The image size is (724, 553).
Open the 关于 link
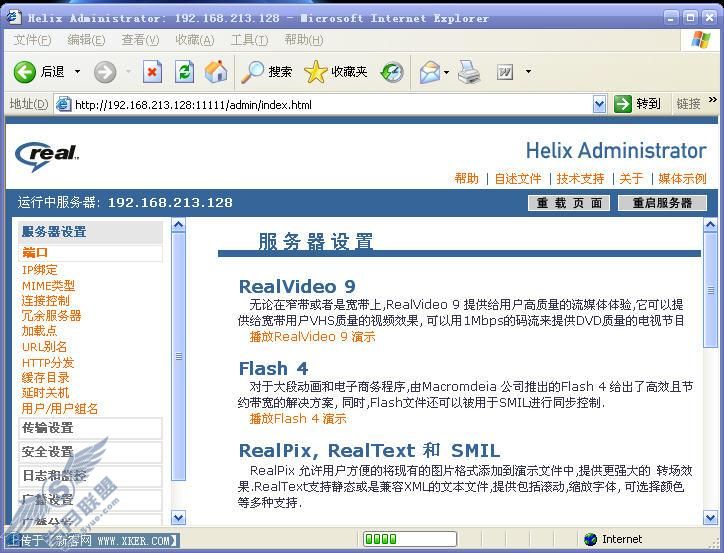[x=631, y=178]
